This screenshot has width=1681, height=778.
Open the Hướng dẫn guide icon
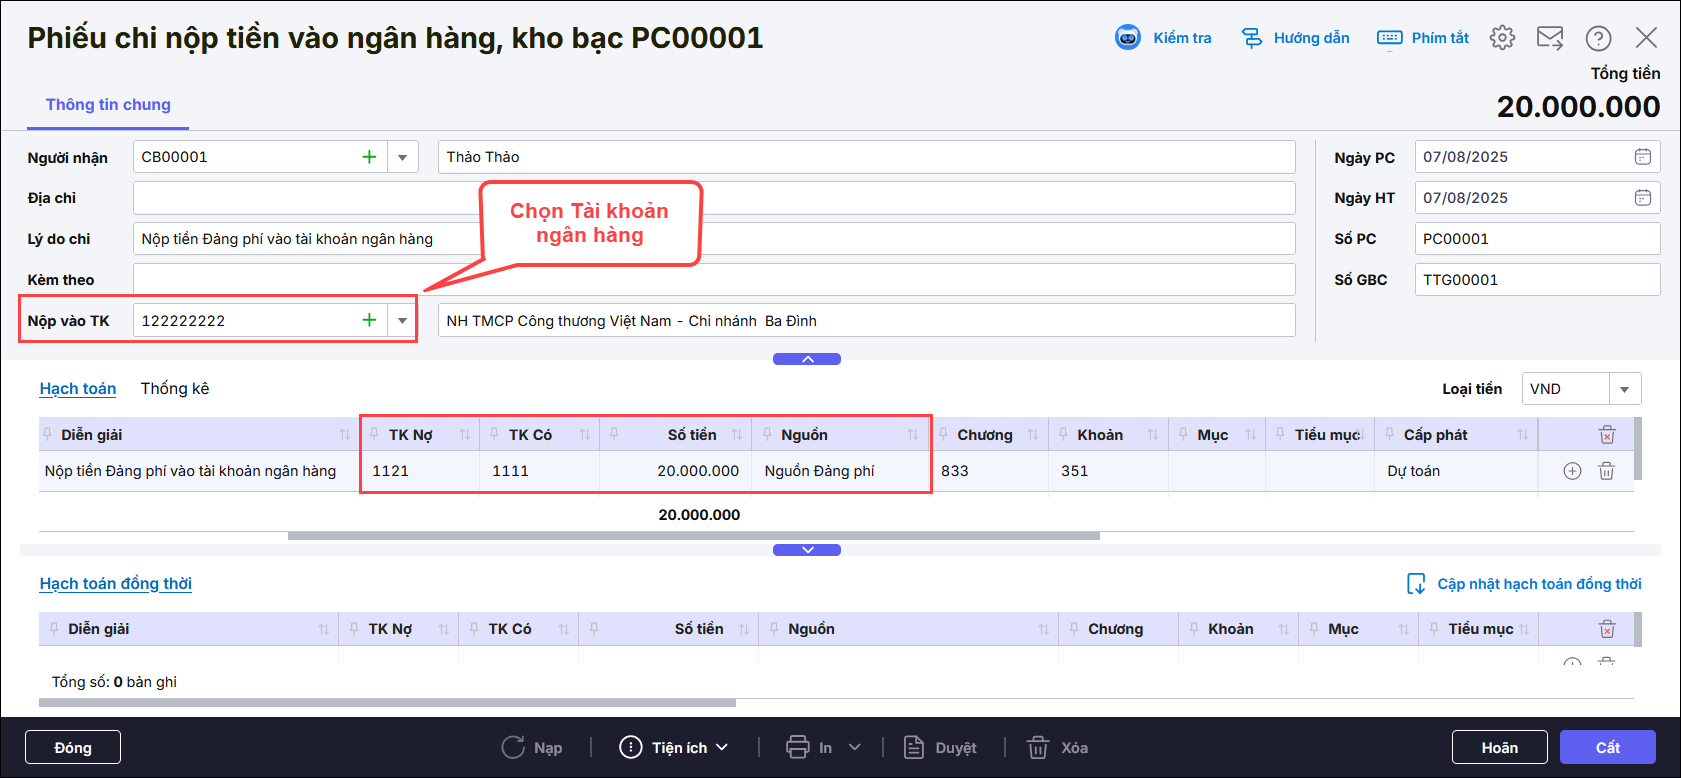pos(1252,38)
